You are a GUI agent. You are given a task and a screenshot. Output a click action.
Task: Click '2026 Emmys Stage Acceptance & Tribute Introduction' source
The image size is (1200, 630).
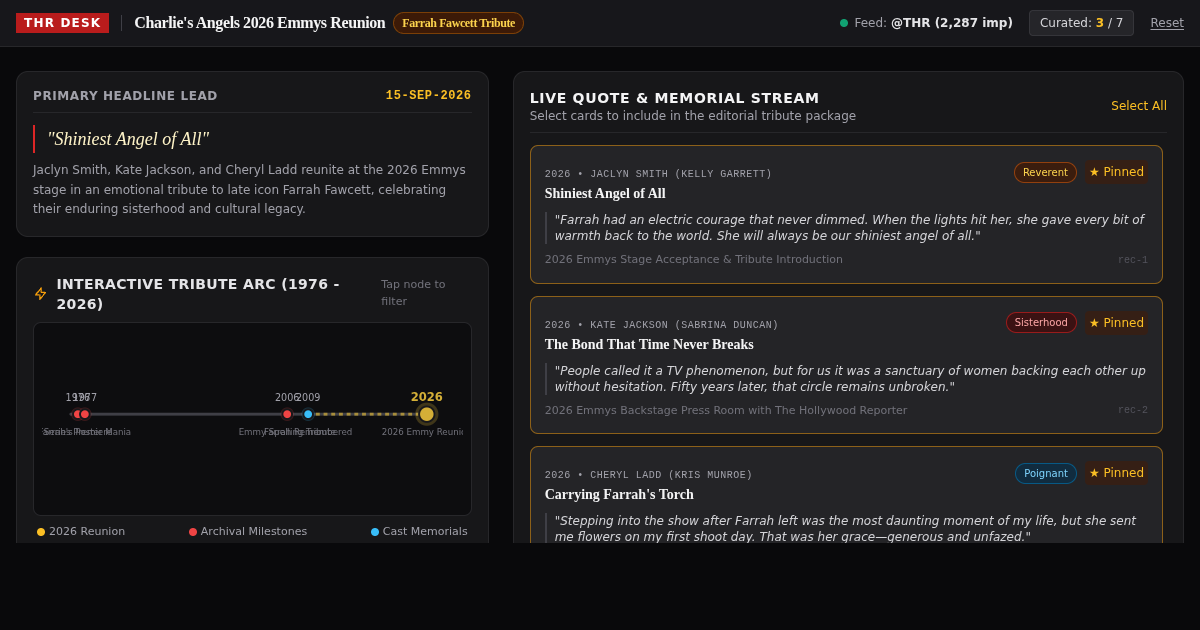point(694,260)
